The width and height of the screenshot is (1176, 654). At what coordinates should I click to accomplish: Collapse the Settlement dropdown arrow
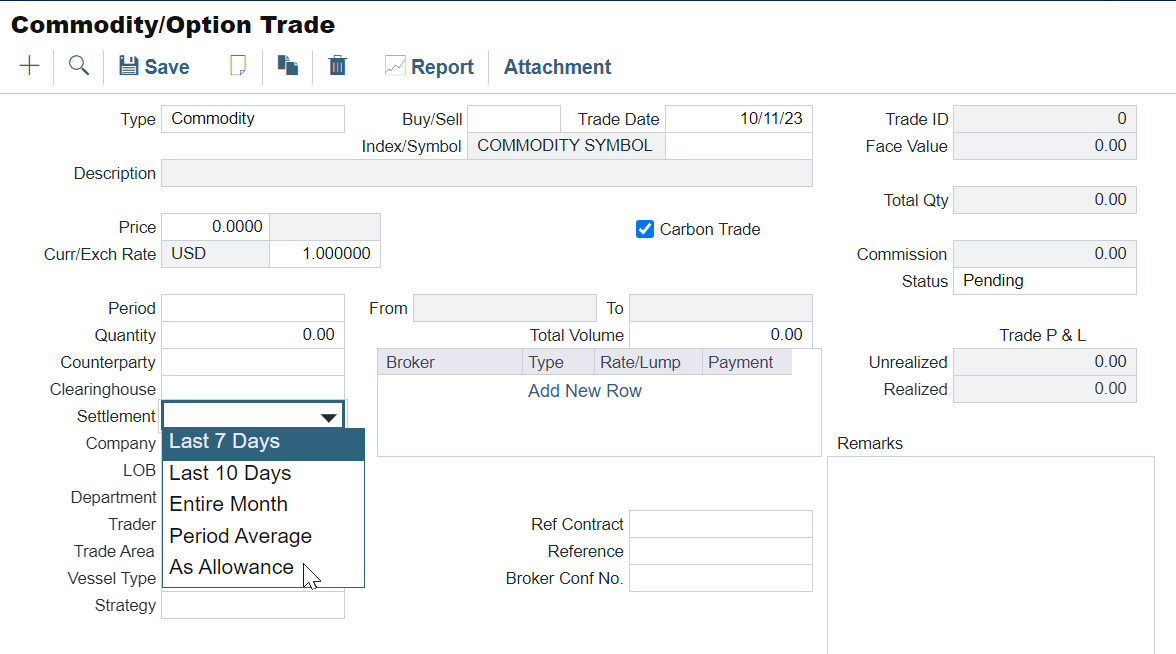point(328,417)
